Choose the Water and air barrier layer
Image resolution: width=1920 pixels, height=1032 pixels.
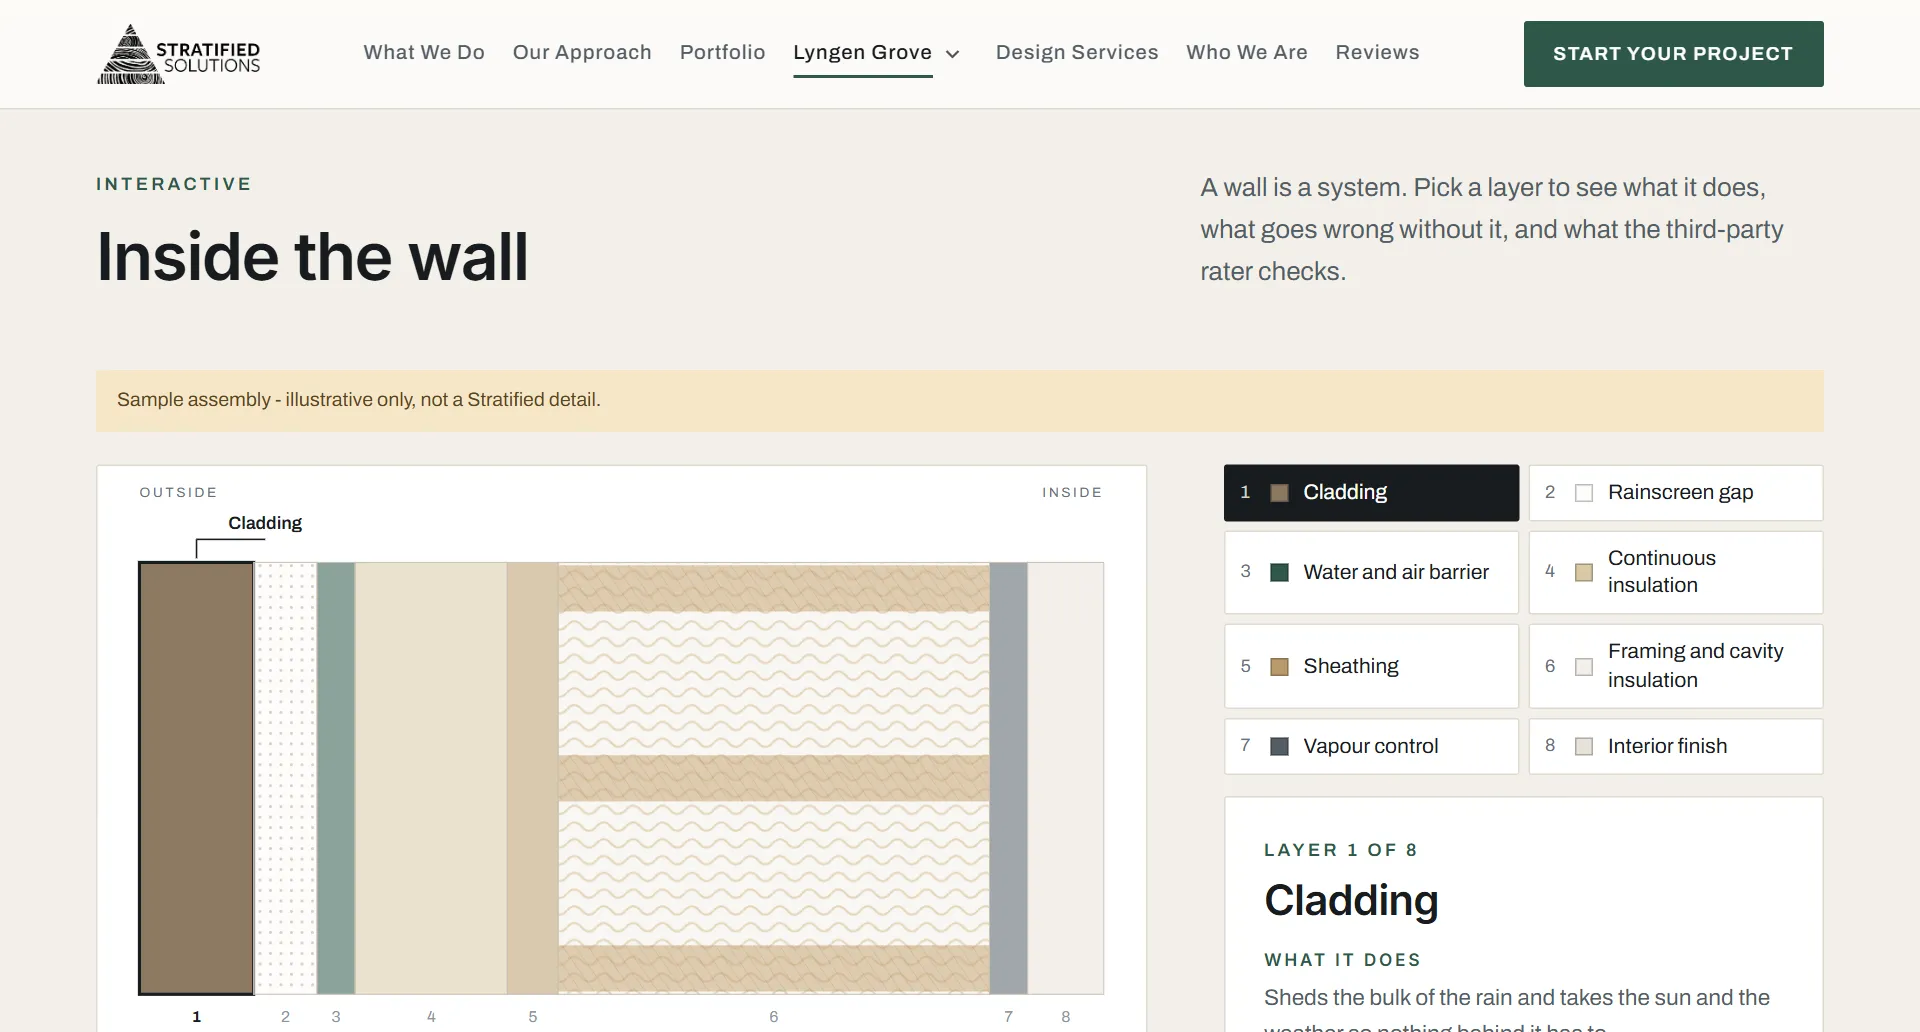[1371, 572]
